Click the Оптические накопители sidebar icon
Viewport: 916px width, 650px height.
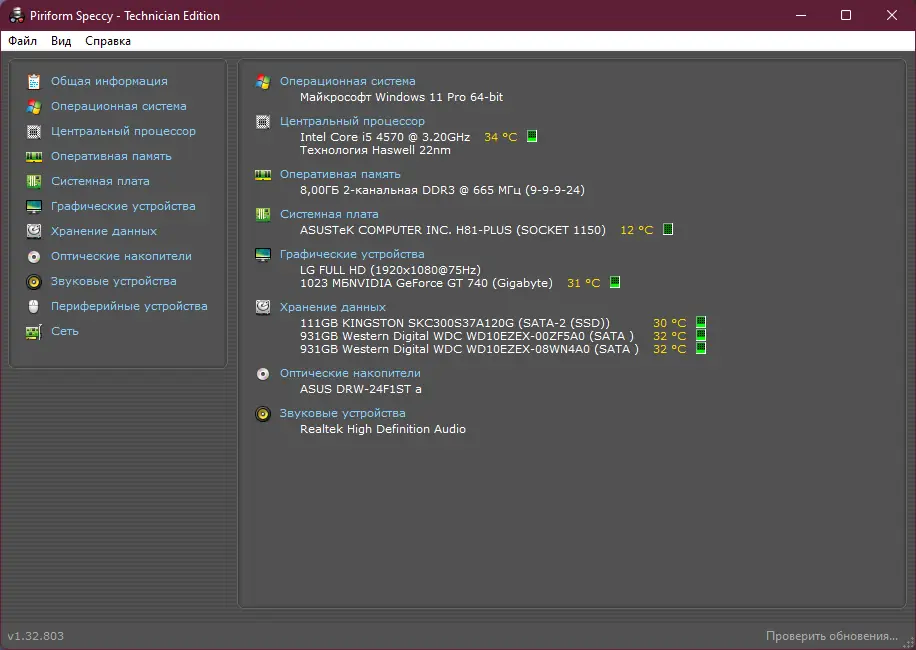pyautogui.click(x=36, y=256)
